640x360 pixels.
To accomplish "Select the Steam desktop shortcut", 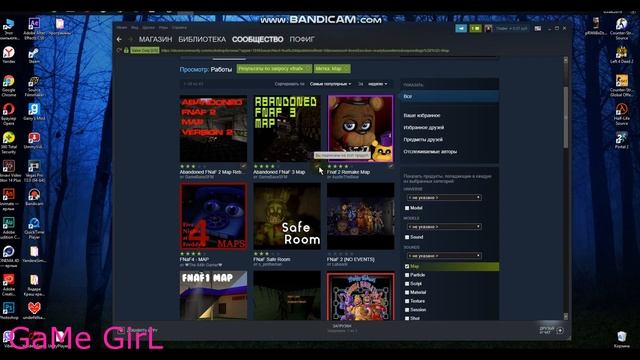I will [x=34, y=56].
